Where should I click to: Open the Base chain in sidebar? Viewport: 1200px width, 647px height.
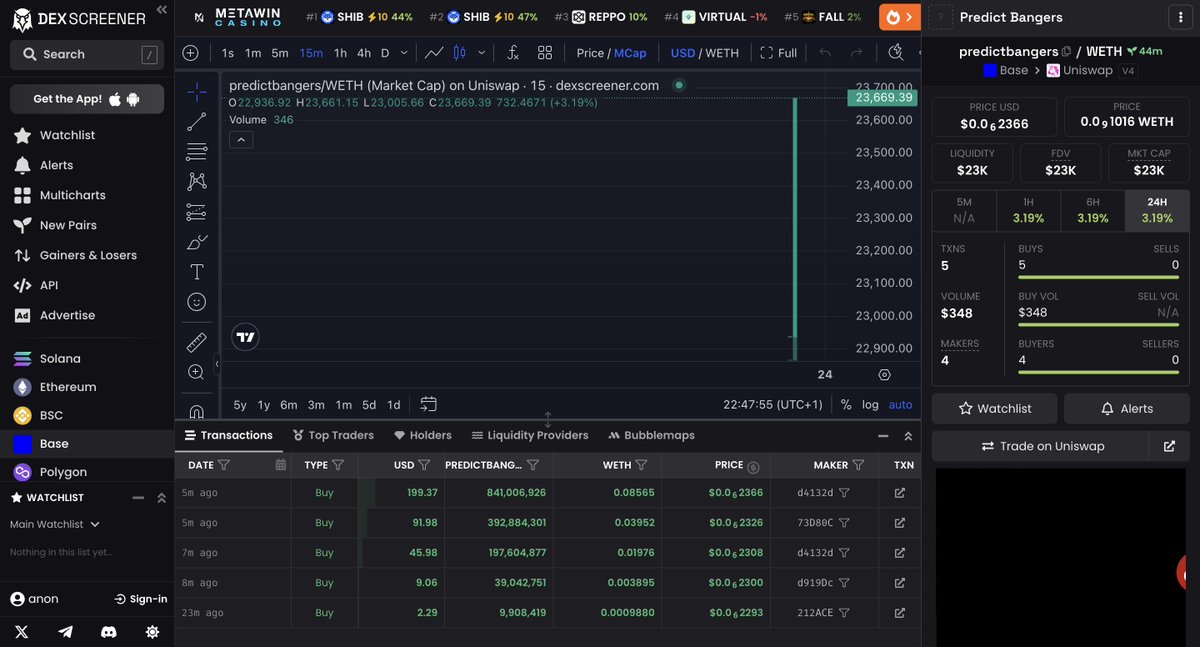(x=54, y=444)
